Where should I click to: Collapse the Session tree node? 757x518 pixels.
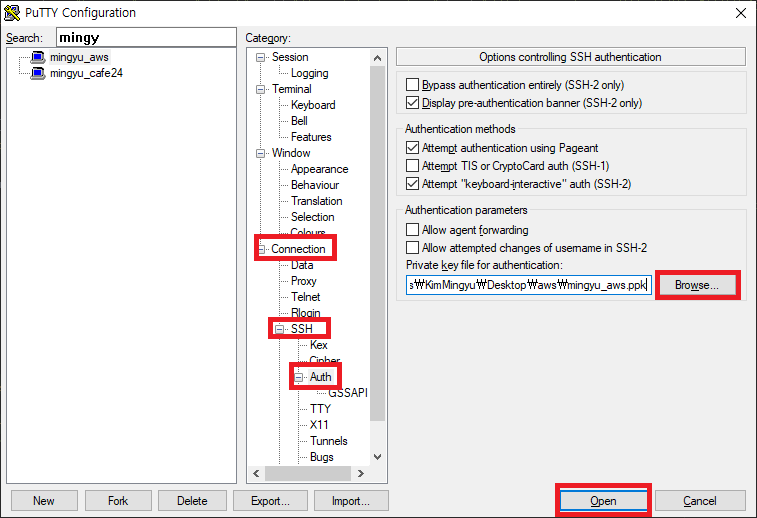pyautogui.click(x=260, y=57)
